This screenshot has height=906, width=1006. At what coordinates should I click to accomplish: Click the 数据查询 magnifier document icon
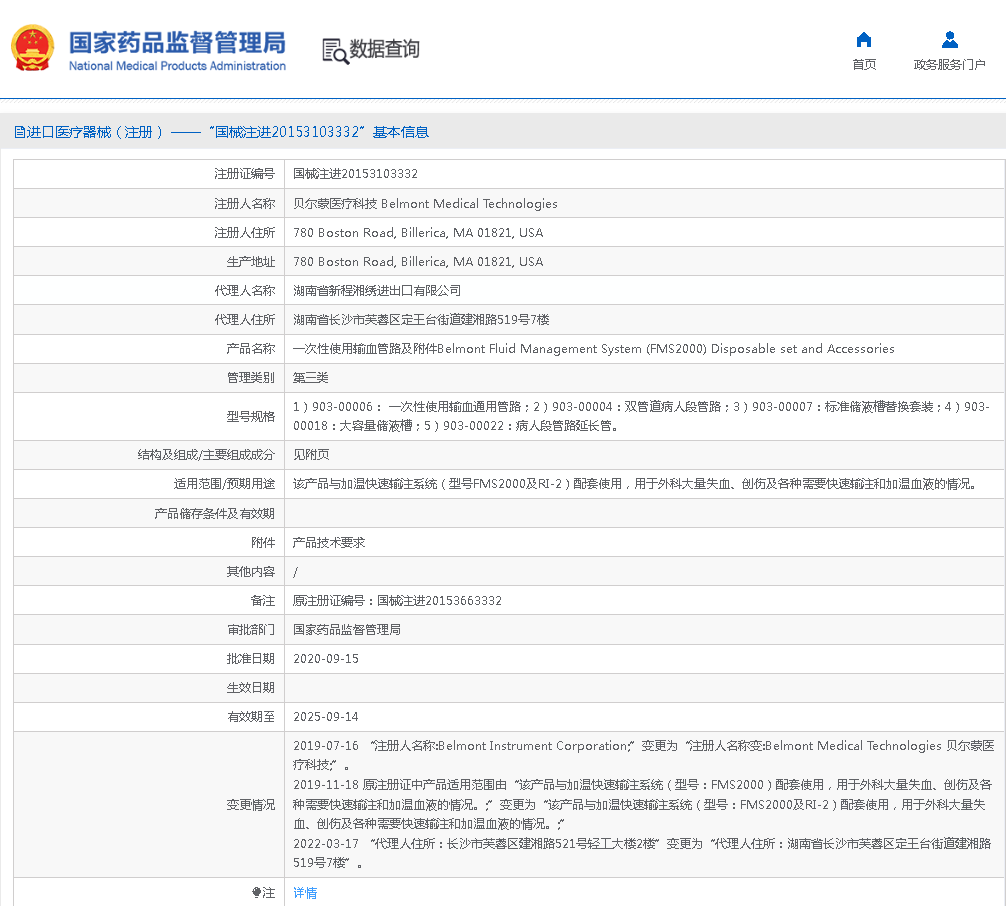[335, 50]
